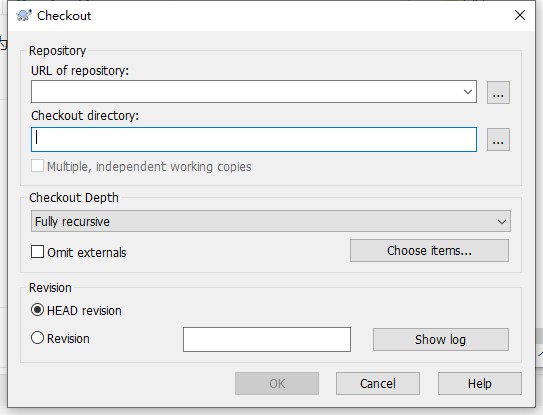Focus the URL of repository field
This screenshot has width=543, height=415.
click(246, 92)
